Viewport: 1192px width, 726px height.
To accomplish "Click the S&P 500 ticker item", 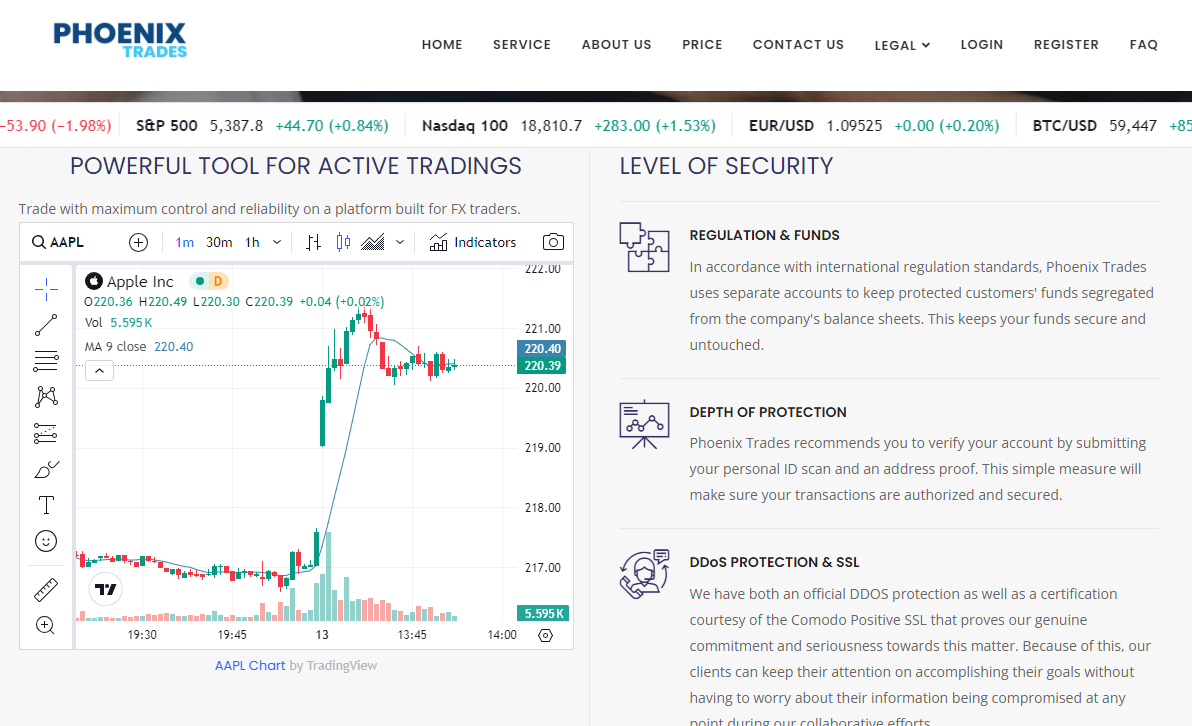I will [262, 126].
